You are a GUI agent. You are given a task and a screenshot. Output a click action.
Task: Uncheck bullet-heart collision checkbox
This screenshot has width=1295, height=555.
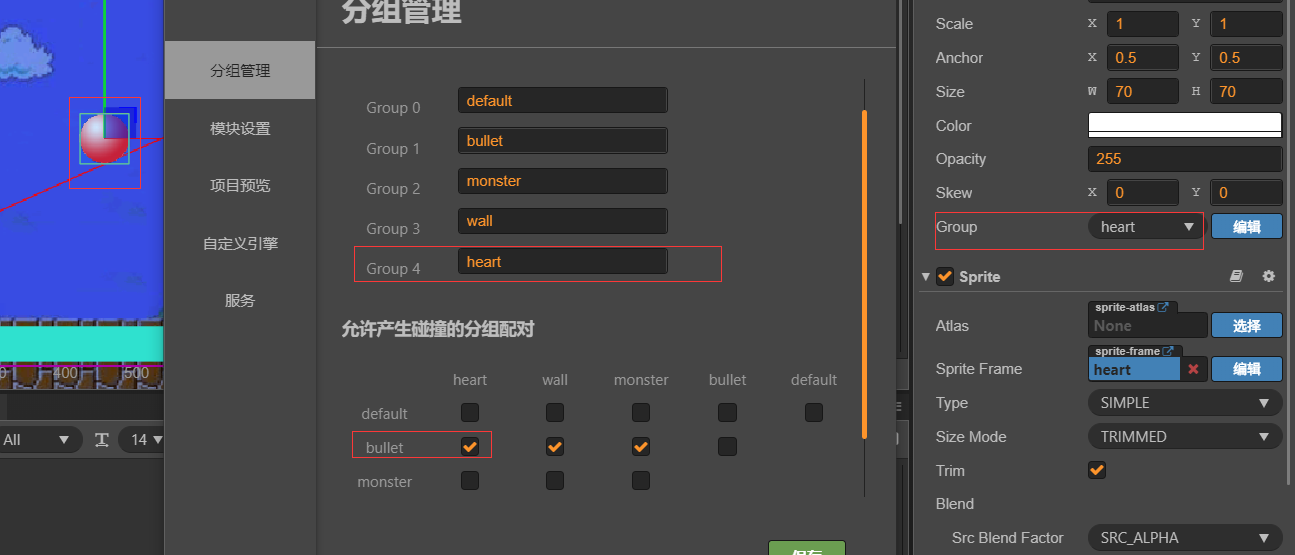click(x=470, y=447)
